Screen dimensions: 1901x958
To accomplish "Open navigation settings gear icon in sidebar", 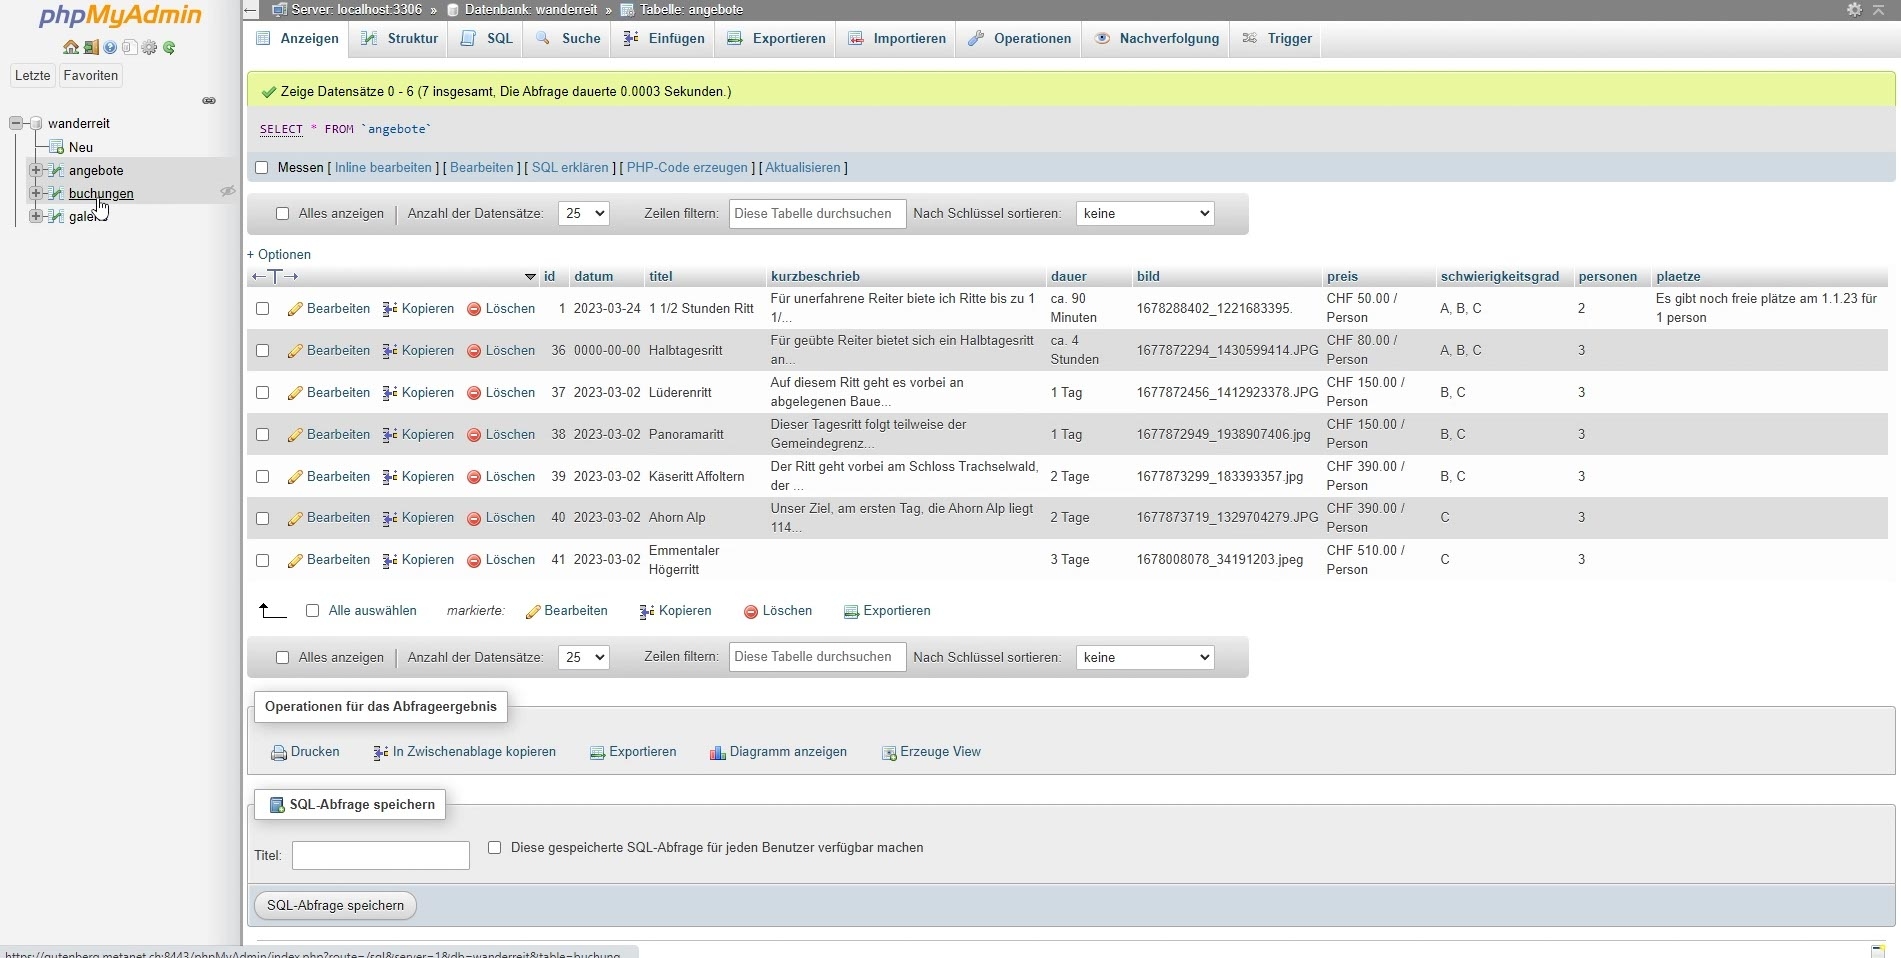I will coord(149,48).
